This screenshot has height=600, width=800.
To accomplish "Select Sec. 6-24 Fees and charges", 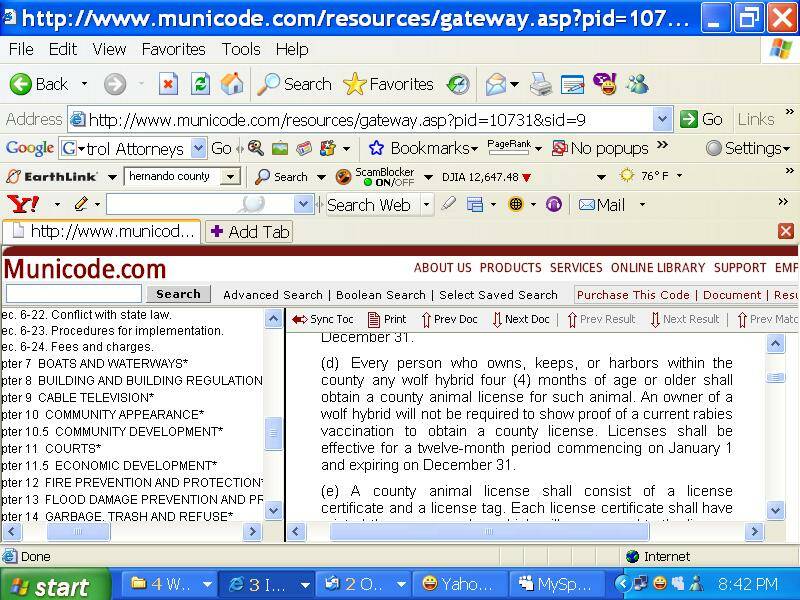I will (78, 347).
